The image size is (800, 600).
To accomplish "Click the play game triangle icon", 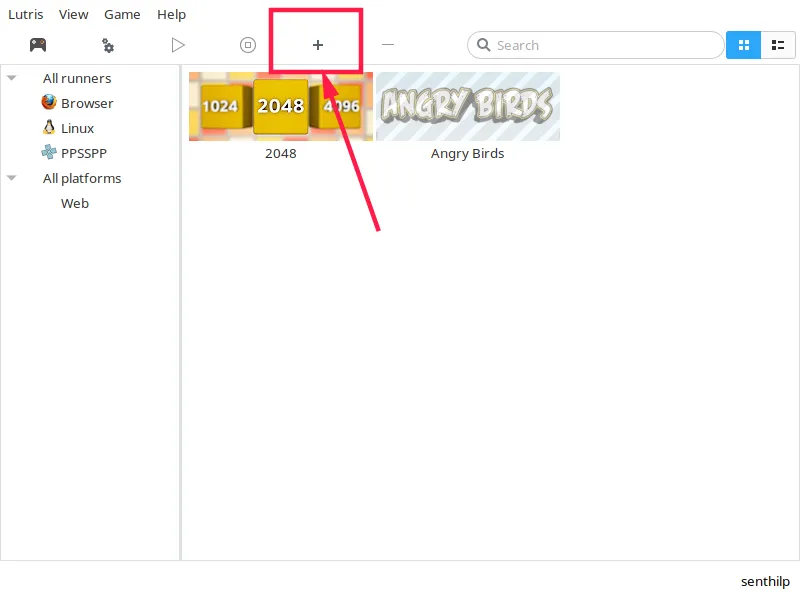I will click(178, 45).
